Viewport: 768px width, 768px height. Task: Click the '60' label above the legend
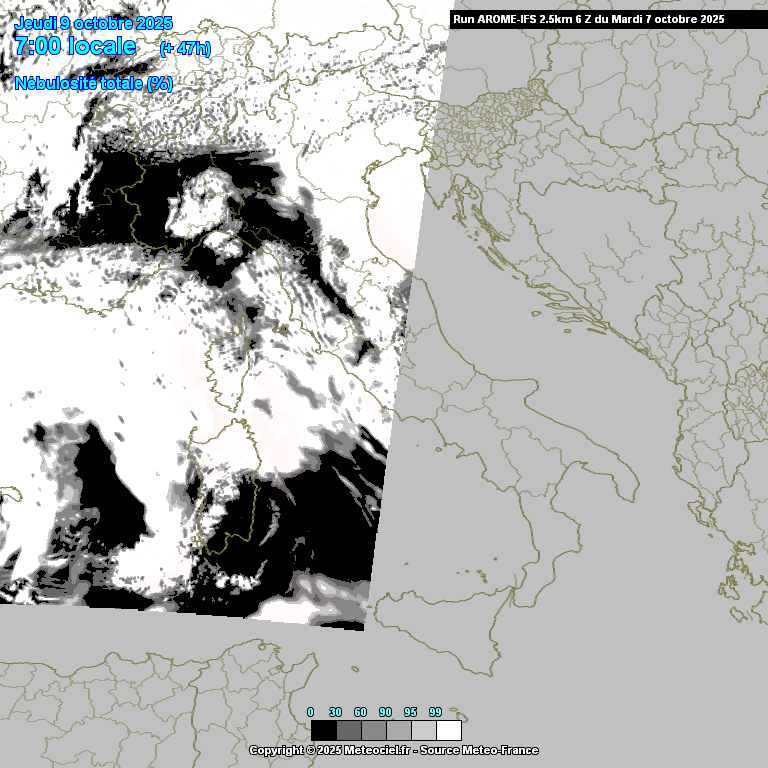[360, 712]
